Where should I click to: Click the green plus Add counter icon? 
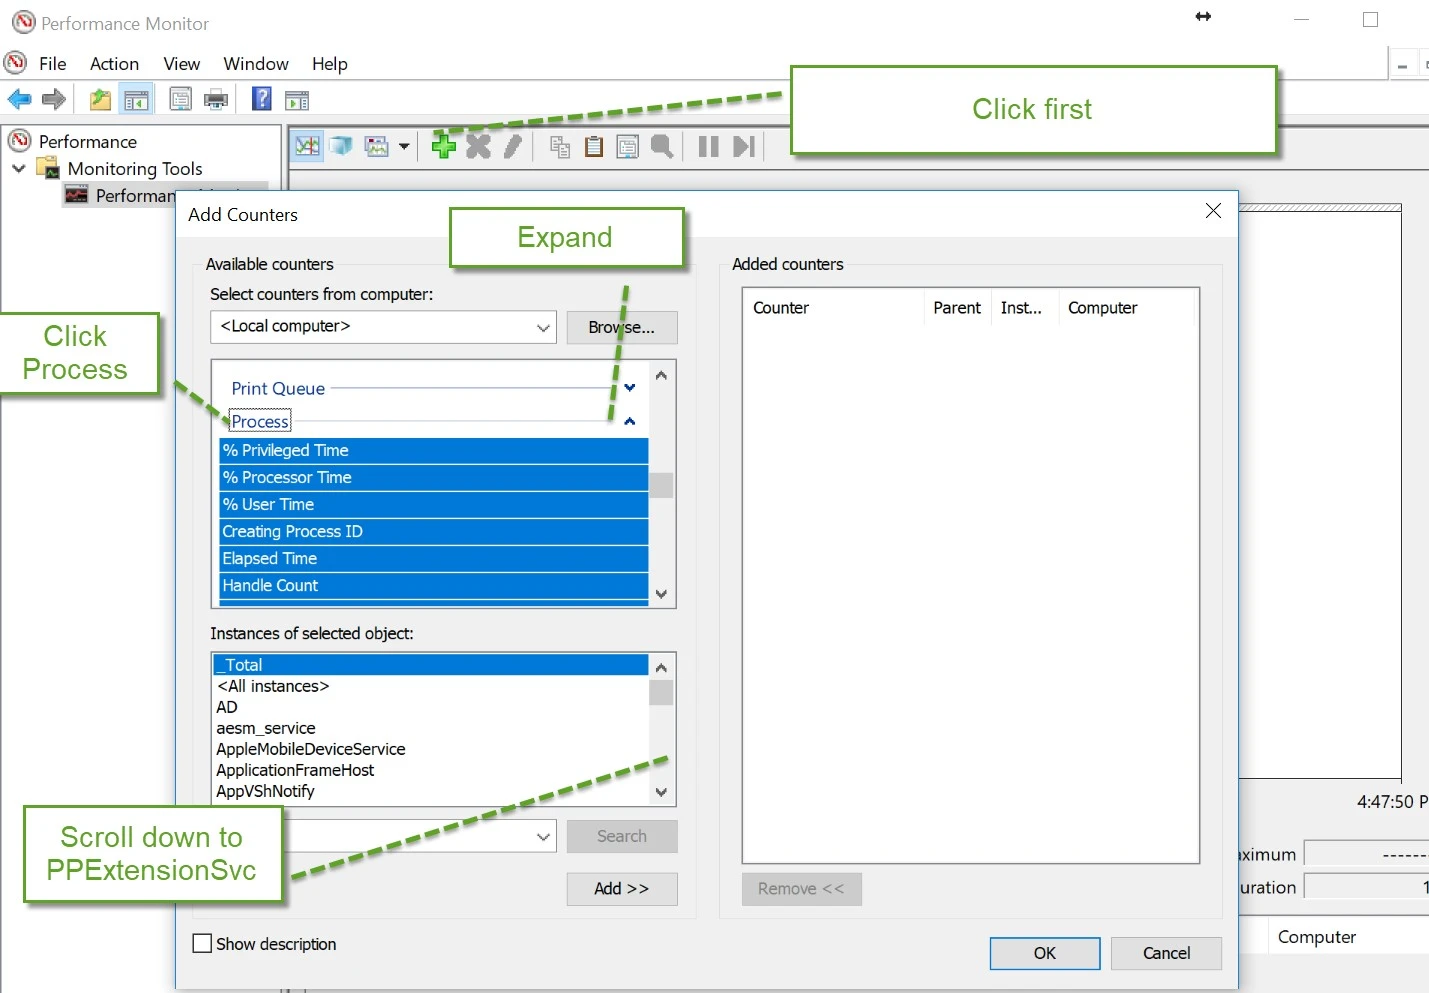click(443, 146)
